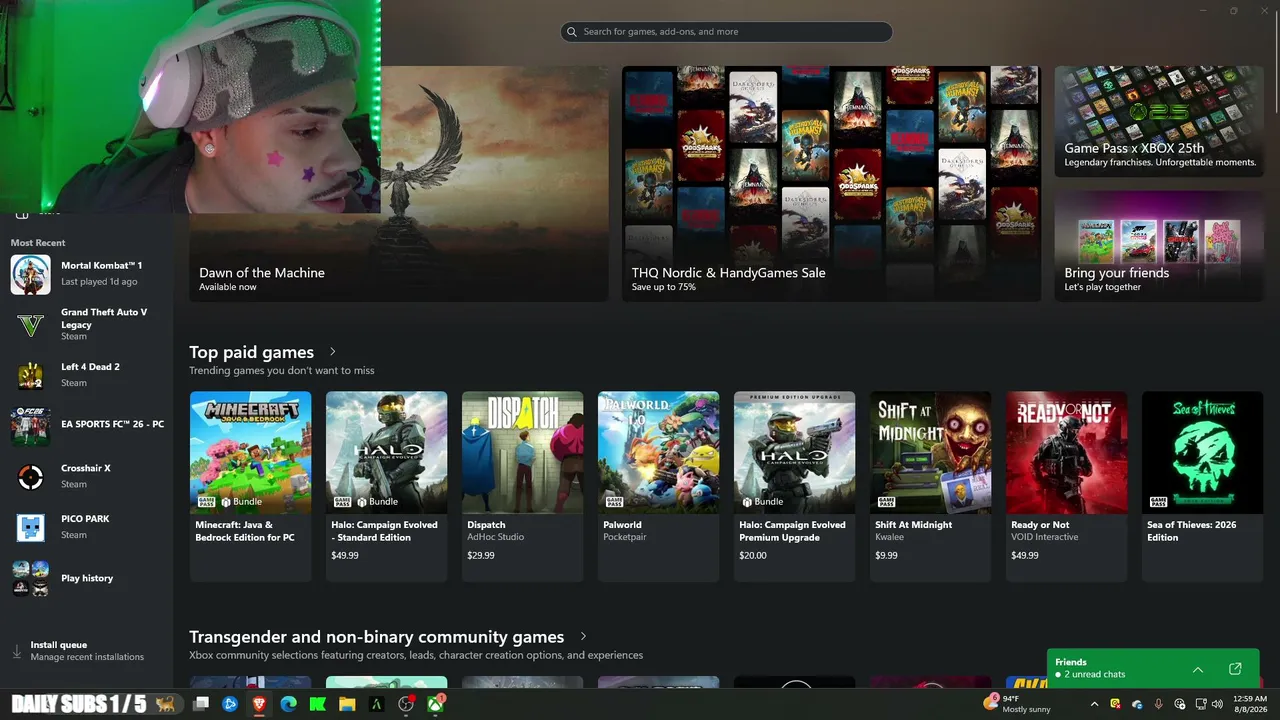Open Left 4 Dead 2 game icon
Image resolution: width=1280 pixels, height=720 pixels.
(30, 376)
